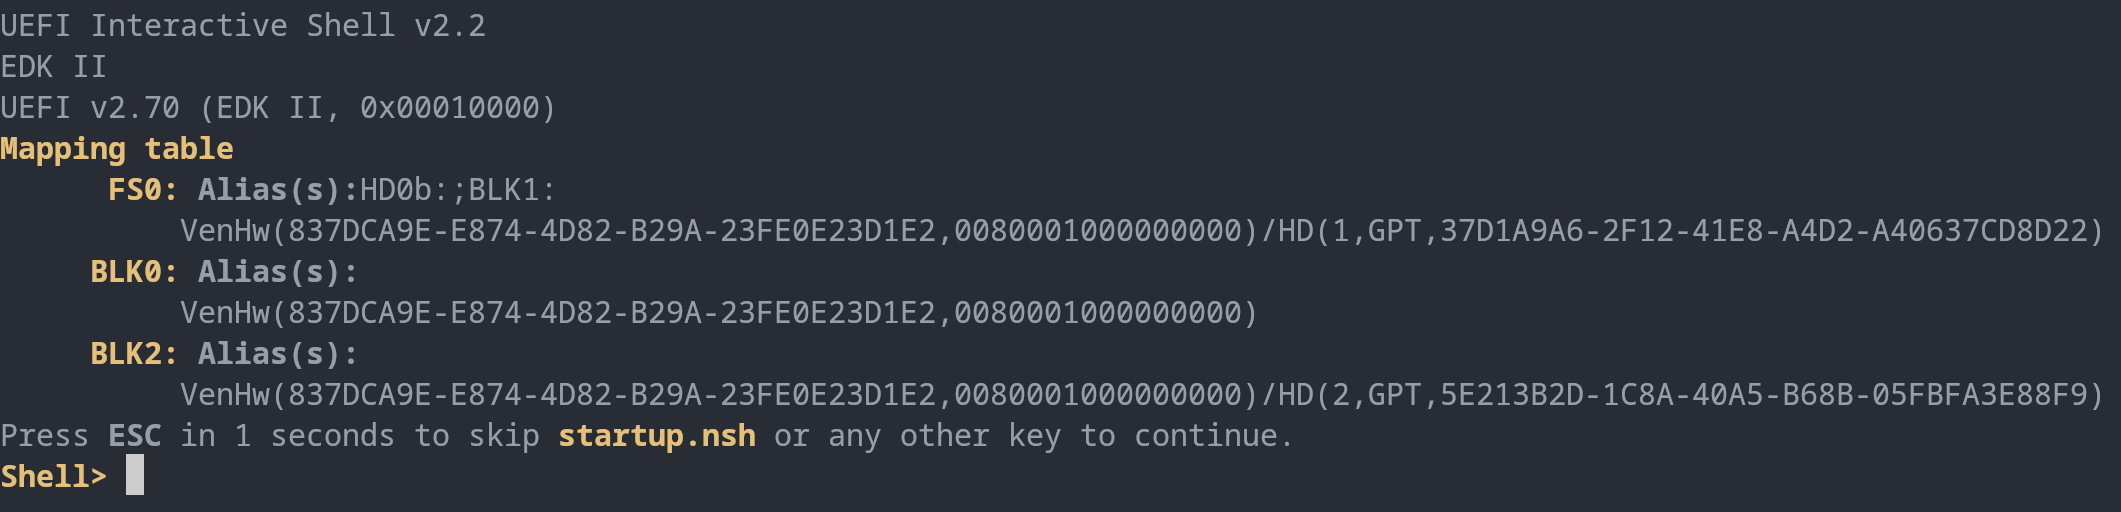Viewport: 2121px width, 512px height.
Task: Click the Shell> prompt text
Action: tap(53, 477)
